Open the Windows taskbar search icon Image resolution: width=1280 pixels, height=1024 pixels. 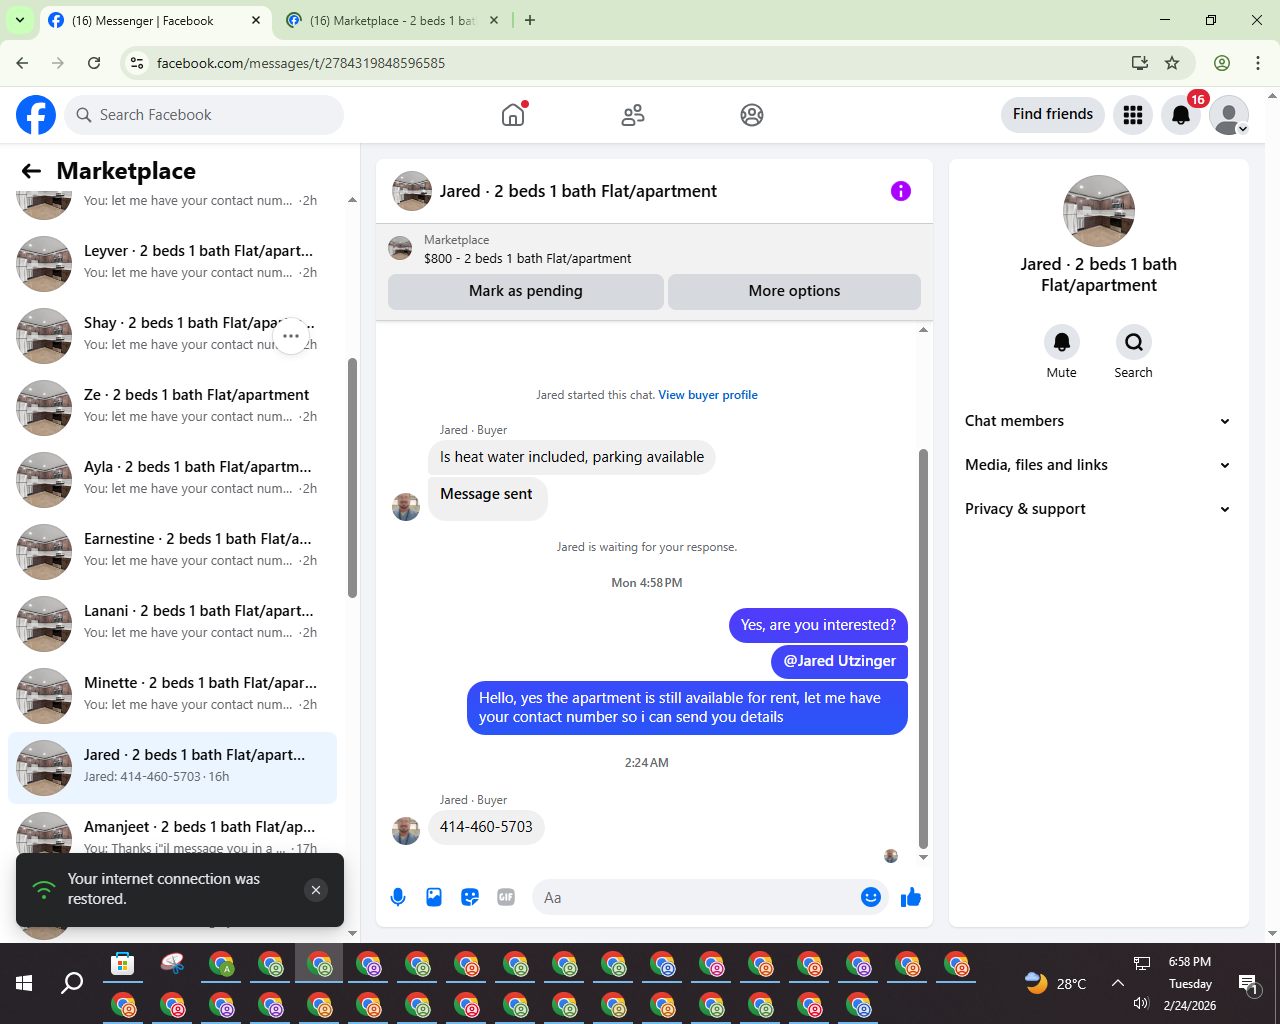(x=72, y=983)
